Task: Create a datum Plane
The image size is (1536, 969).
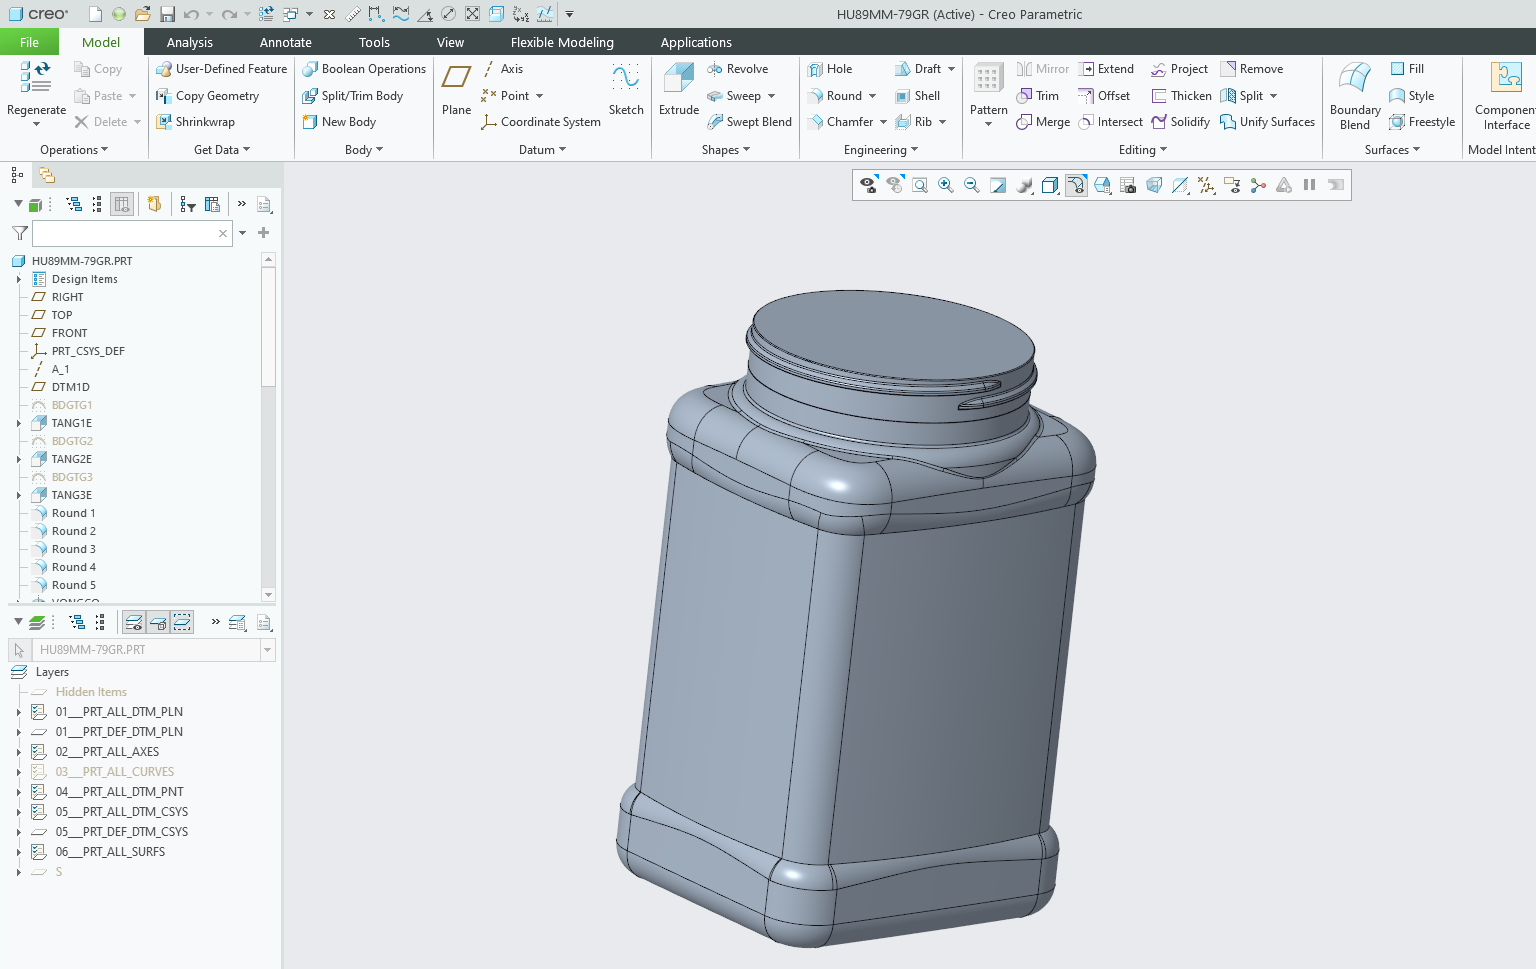Action: point(456,79)
